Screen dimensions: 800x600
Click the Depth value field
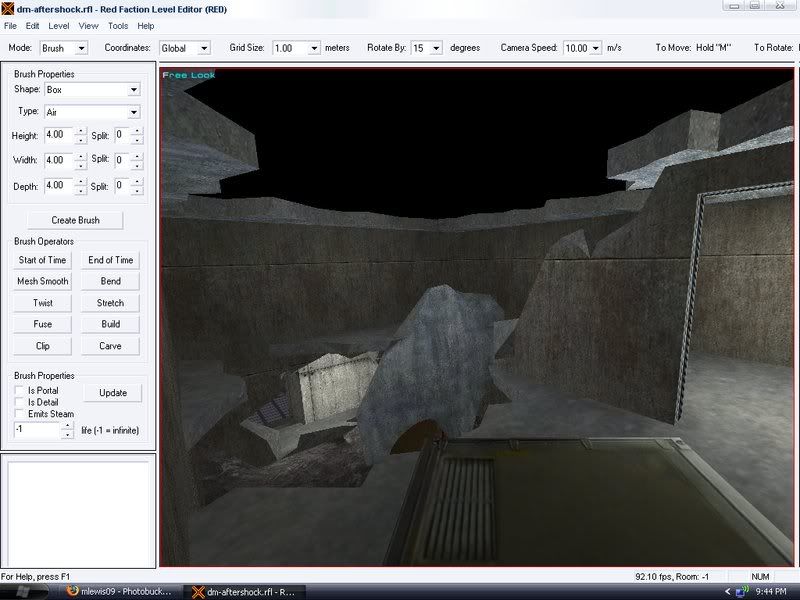(x=59, y=186)
